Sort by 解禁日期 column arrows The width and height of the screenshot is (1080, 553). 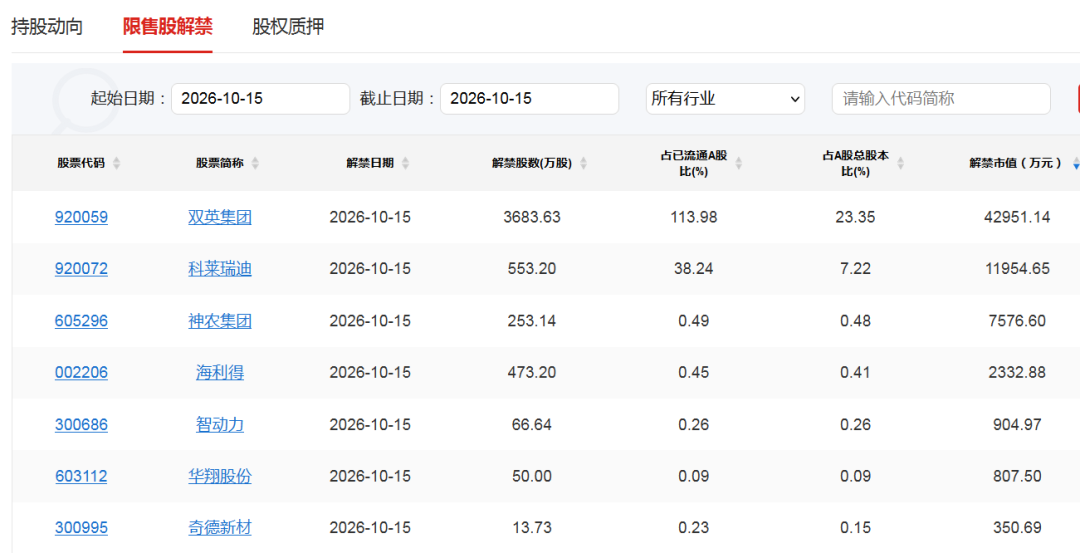click(406, 163)
